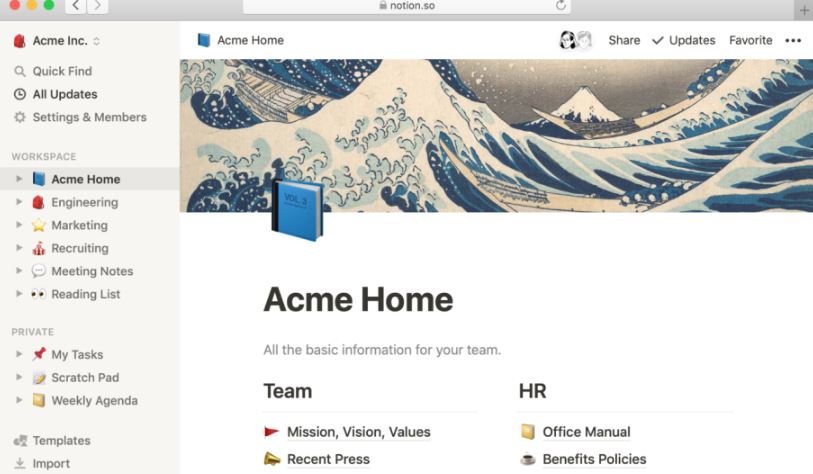The image size is (813, 474).
Task: Click the HR heading
Action: coord(532,391)
